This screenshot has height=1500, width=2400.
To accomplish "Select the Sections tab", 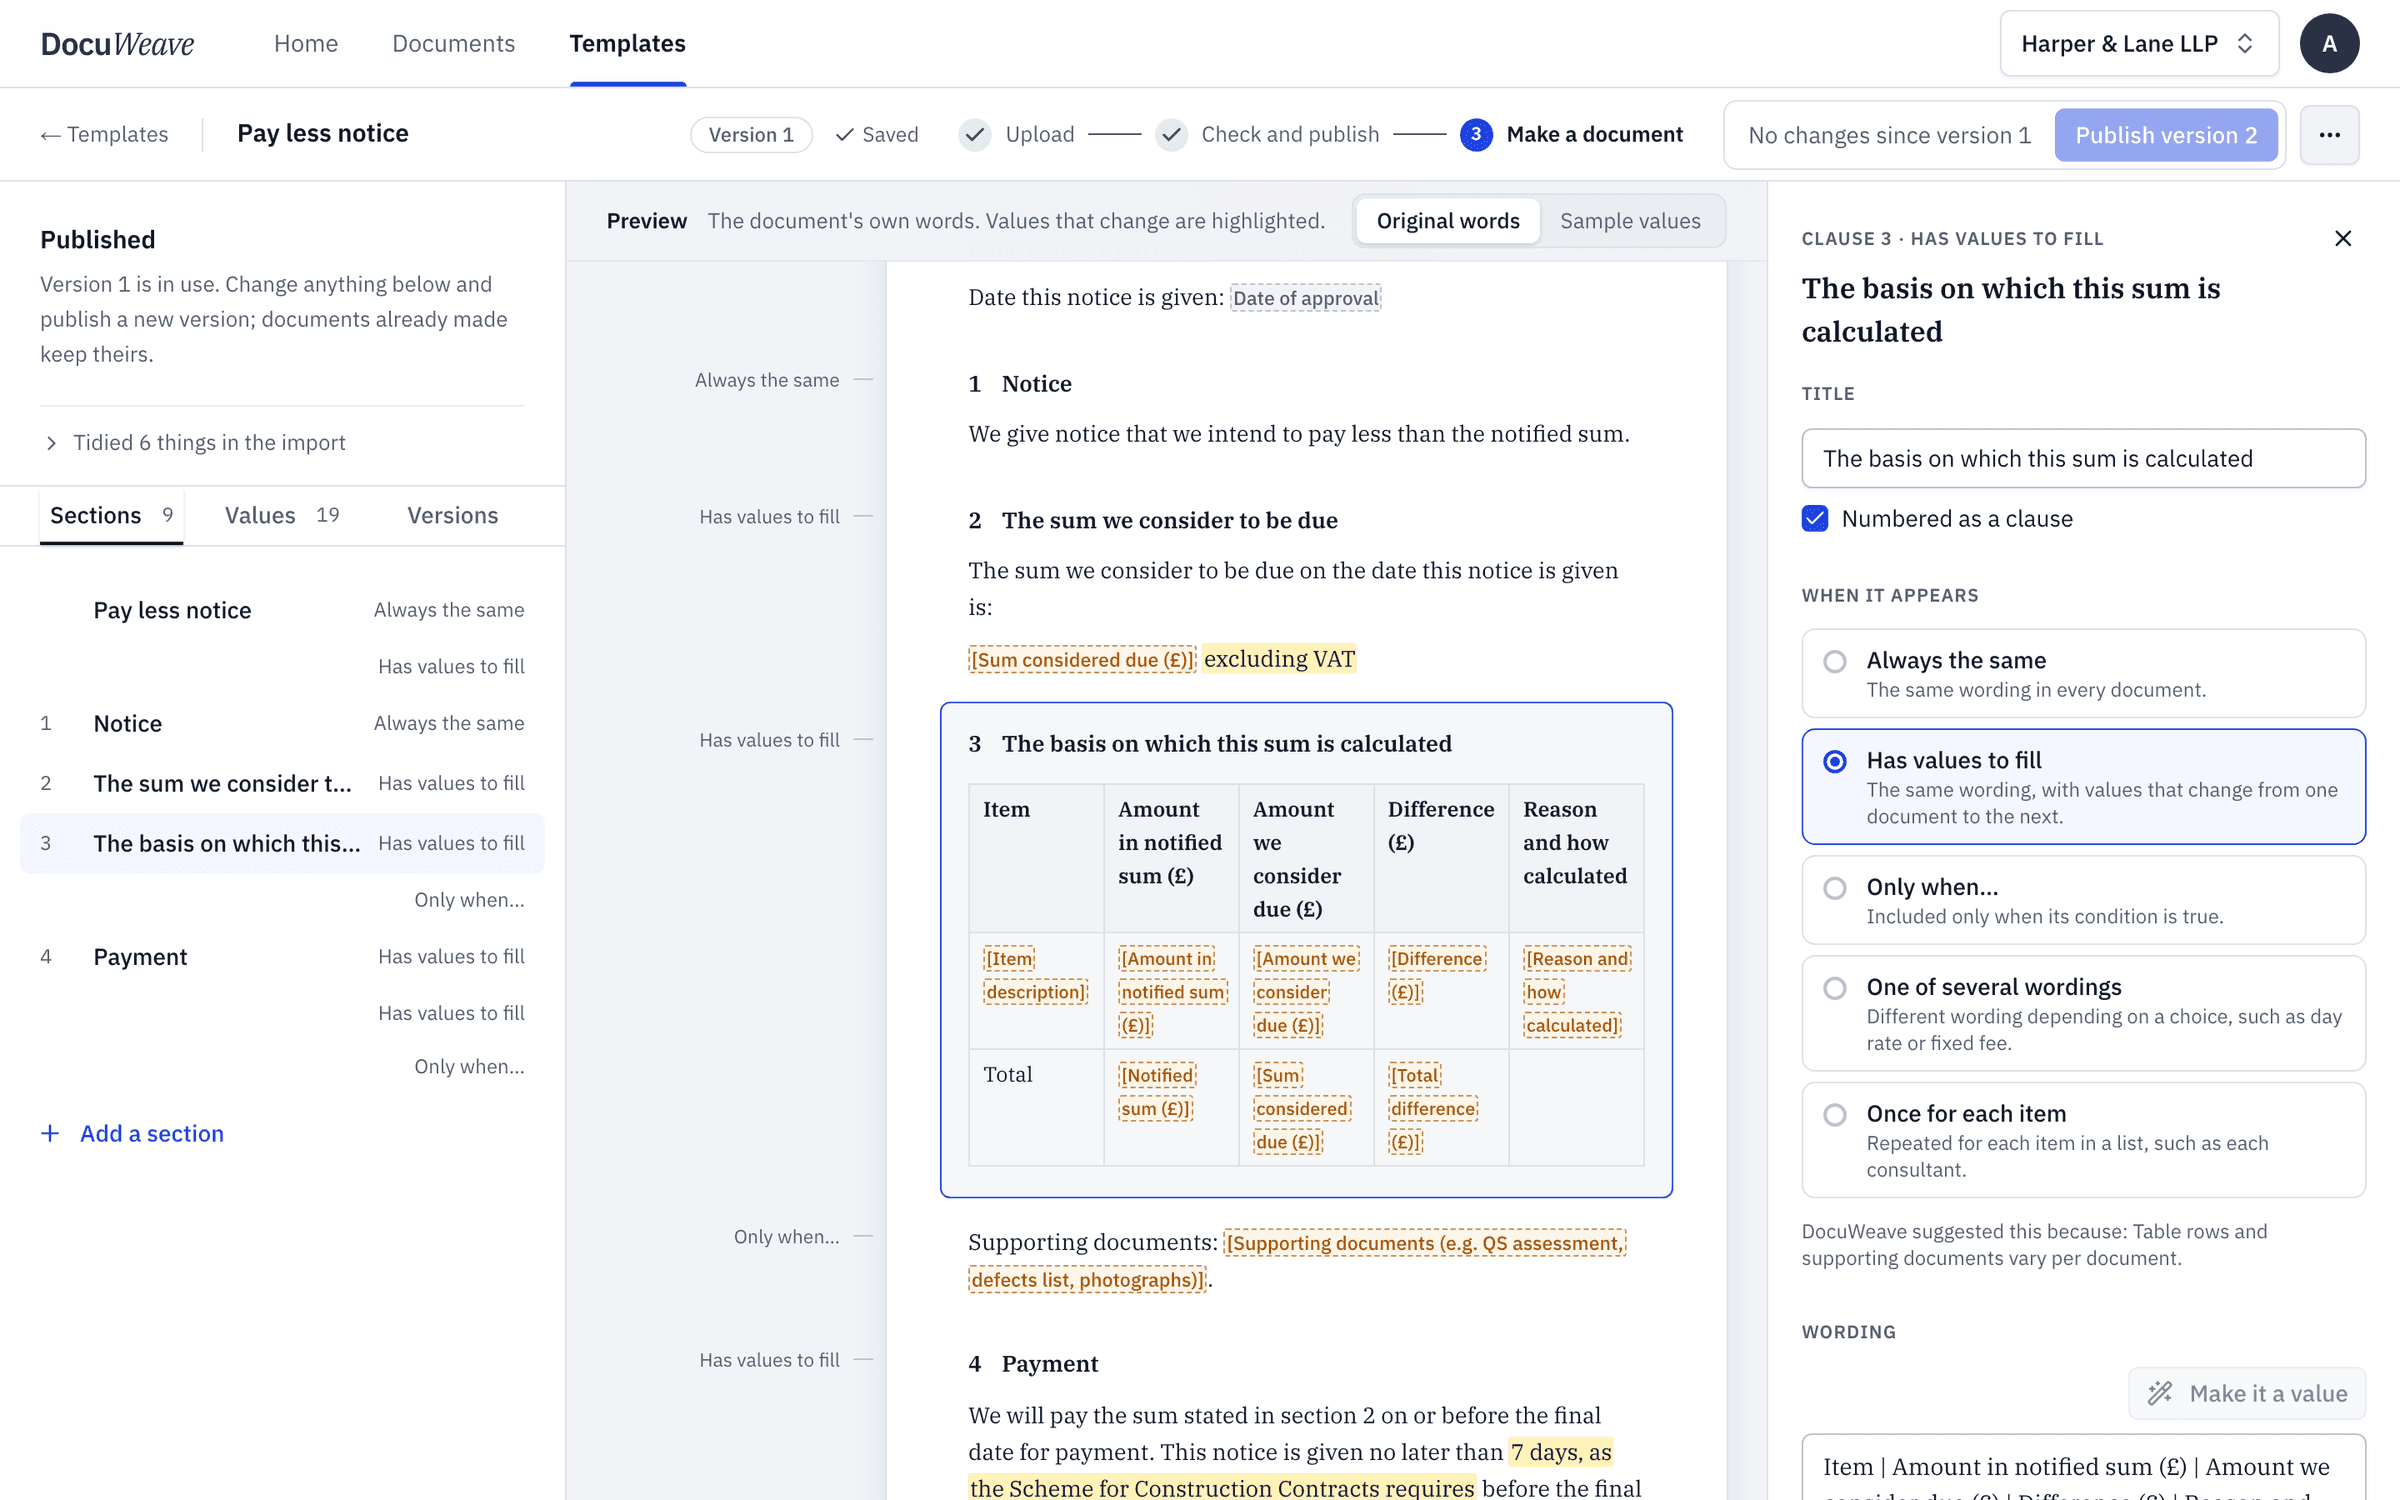I will click(111, 515).
